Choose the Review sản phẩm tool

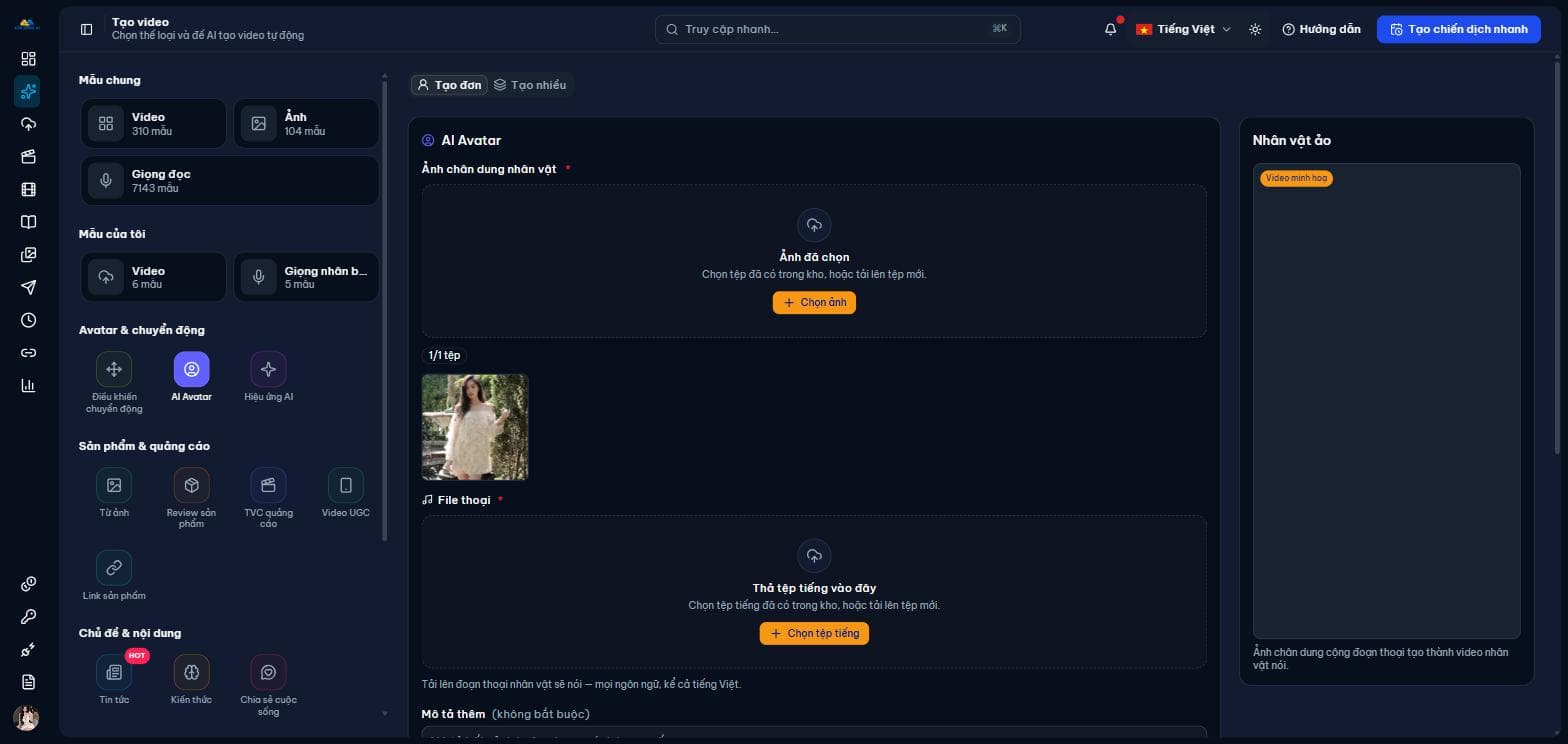[191, 498]
